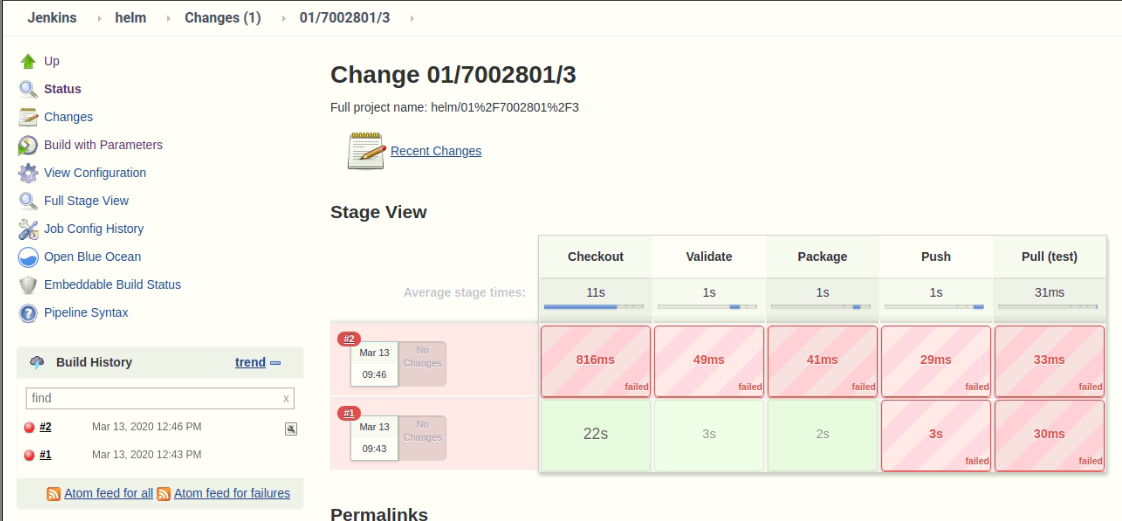Open build #2 in Build History
1122x521 pixels.
tap(46, 427)
